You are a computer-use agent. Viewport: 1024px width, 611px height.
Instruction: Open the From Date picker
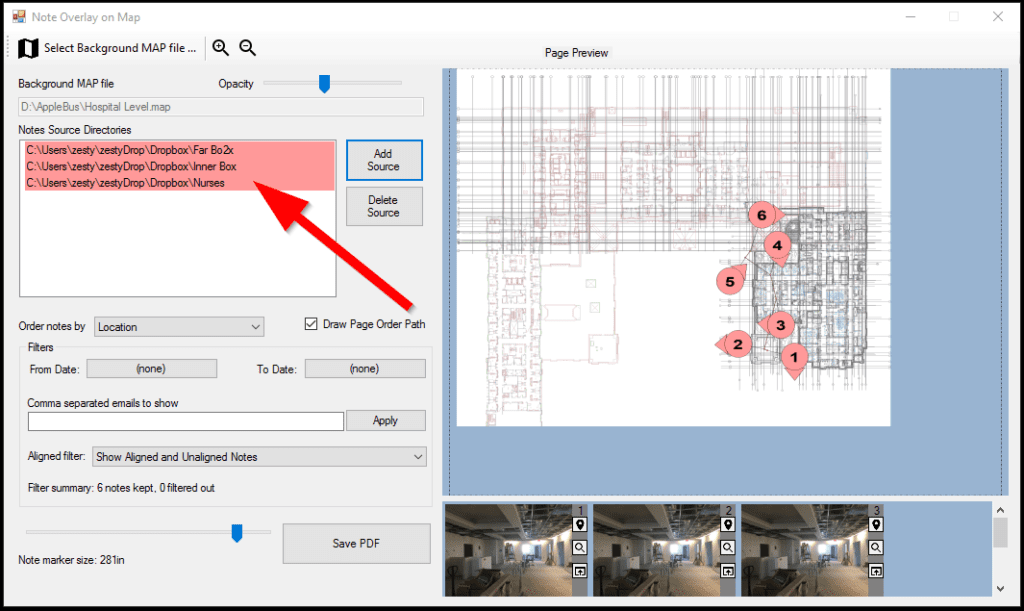coord(151,369)
